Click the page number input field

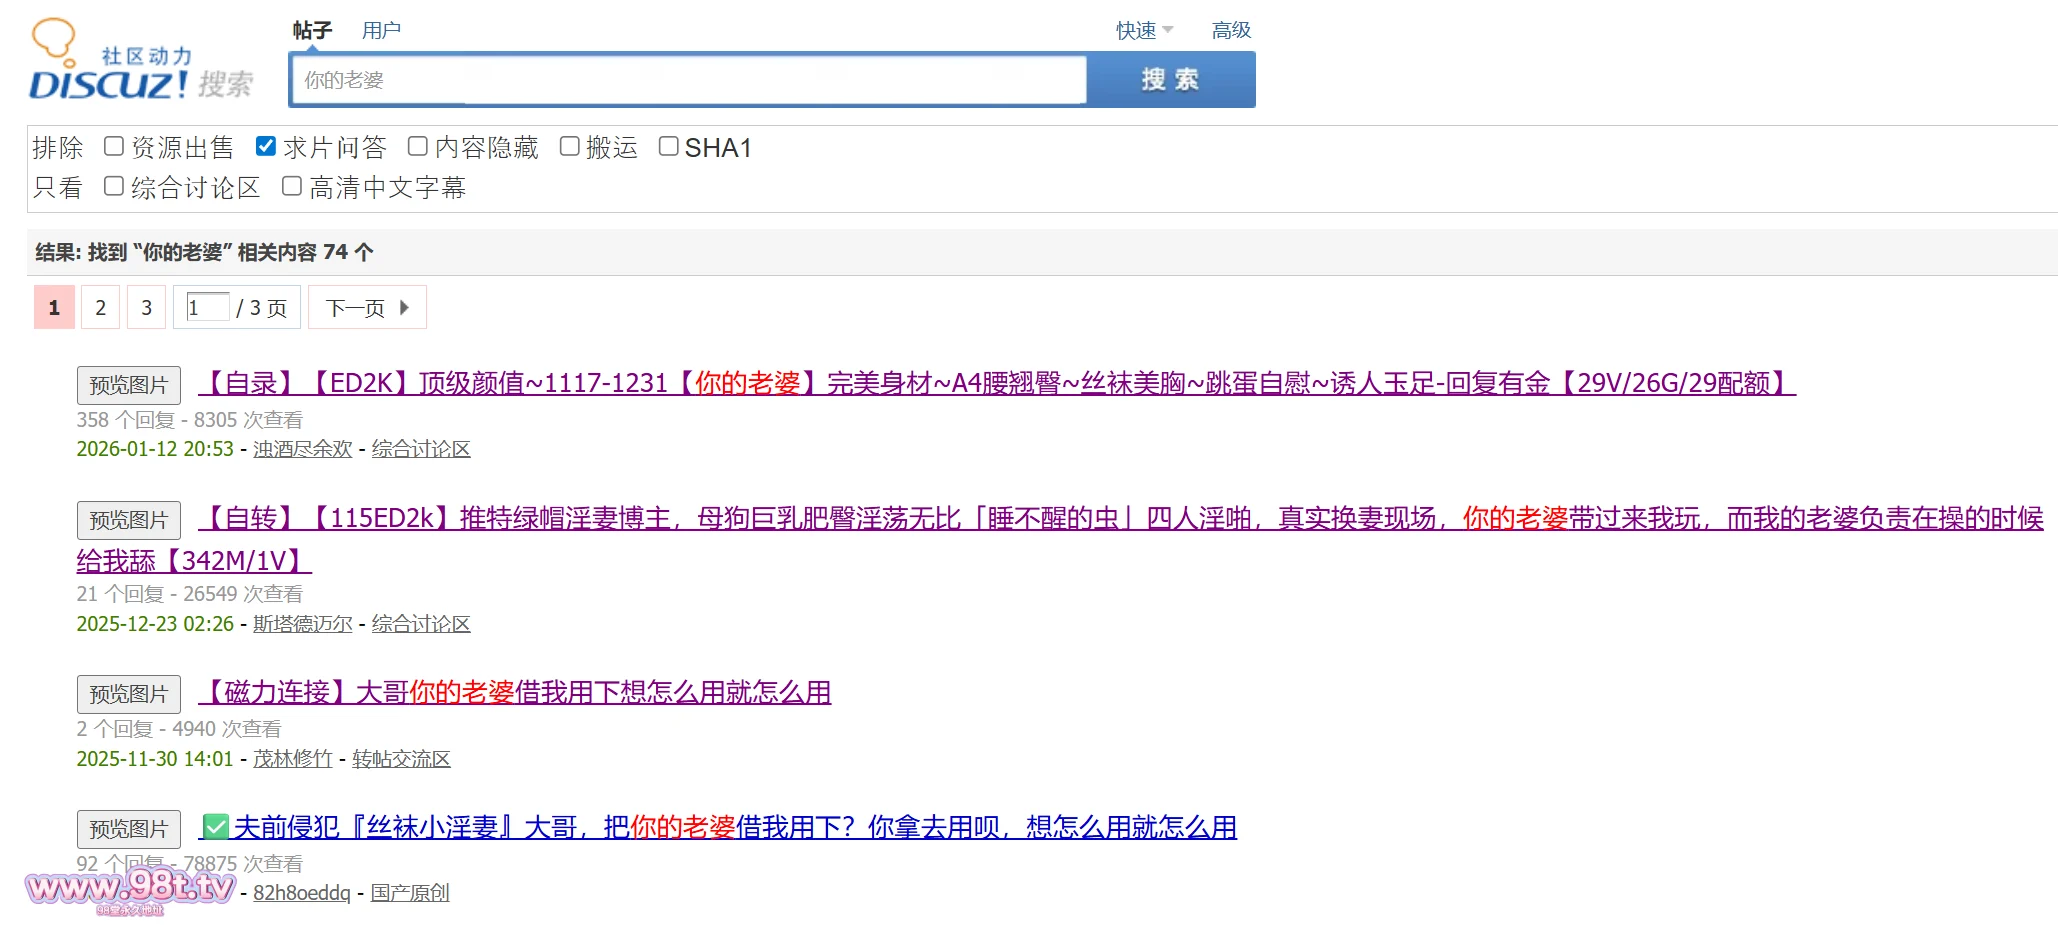(207, 308)
